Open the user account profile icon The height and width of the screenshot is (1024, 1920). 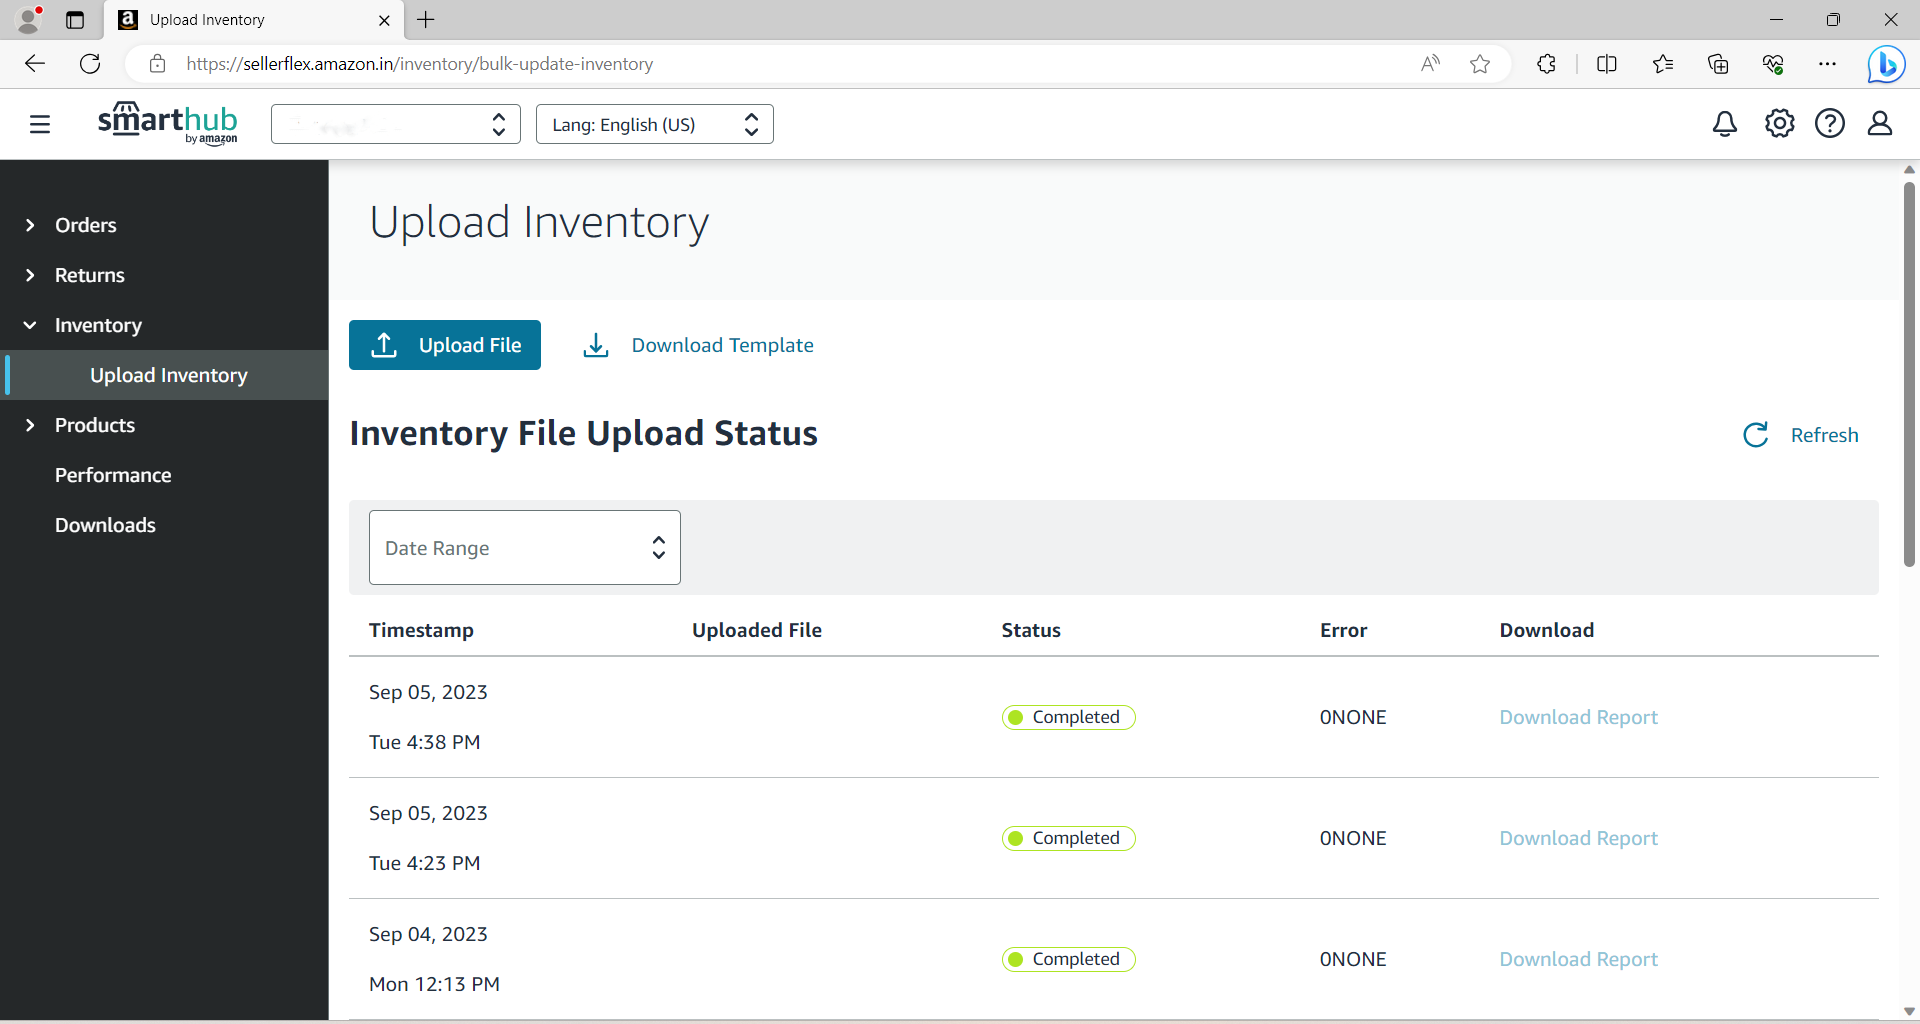click(x=1880, y=124)
